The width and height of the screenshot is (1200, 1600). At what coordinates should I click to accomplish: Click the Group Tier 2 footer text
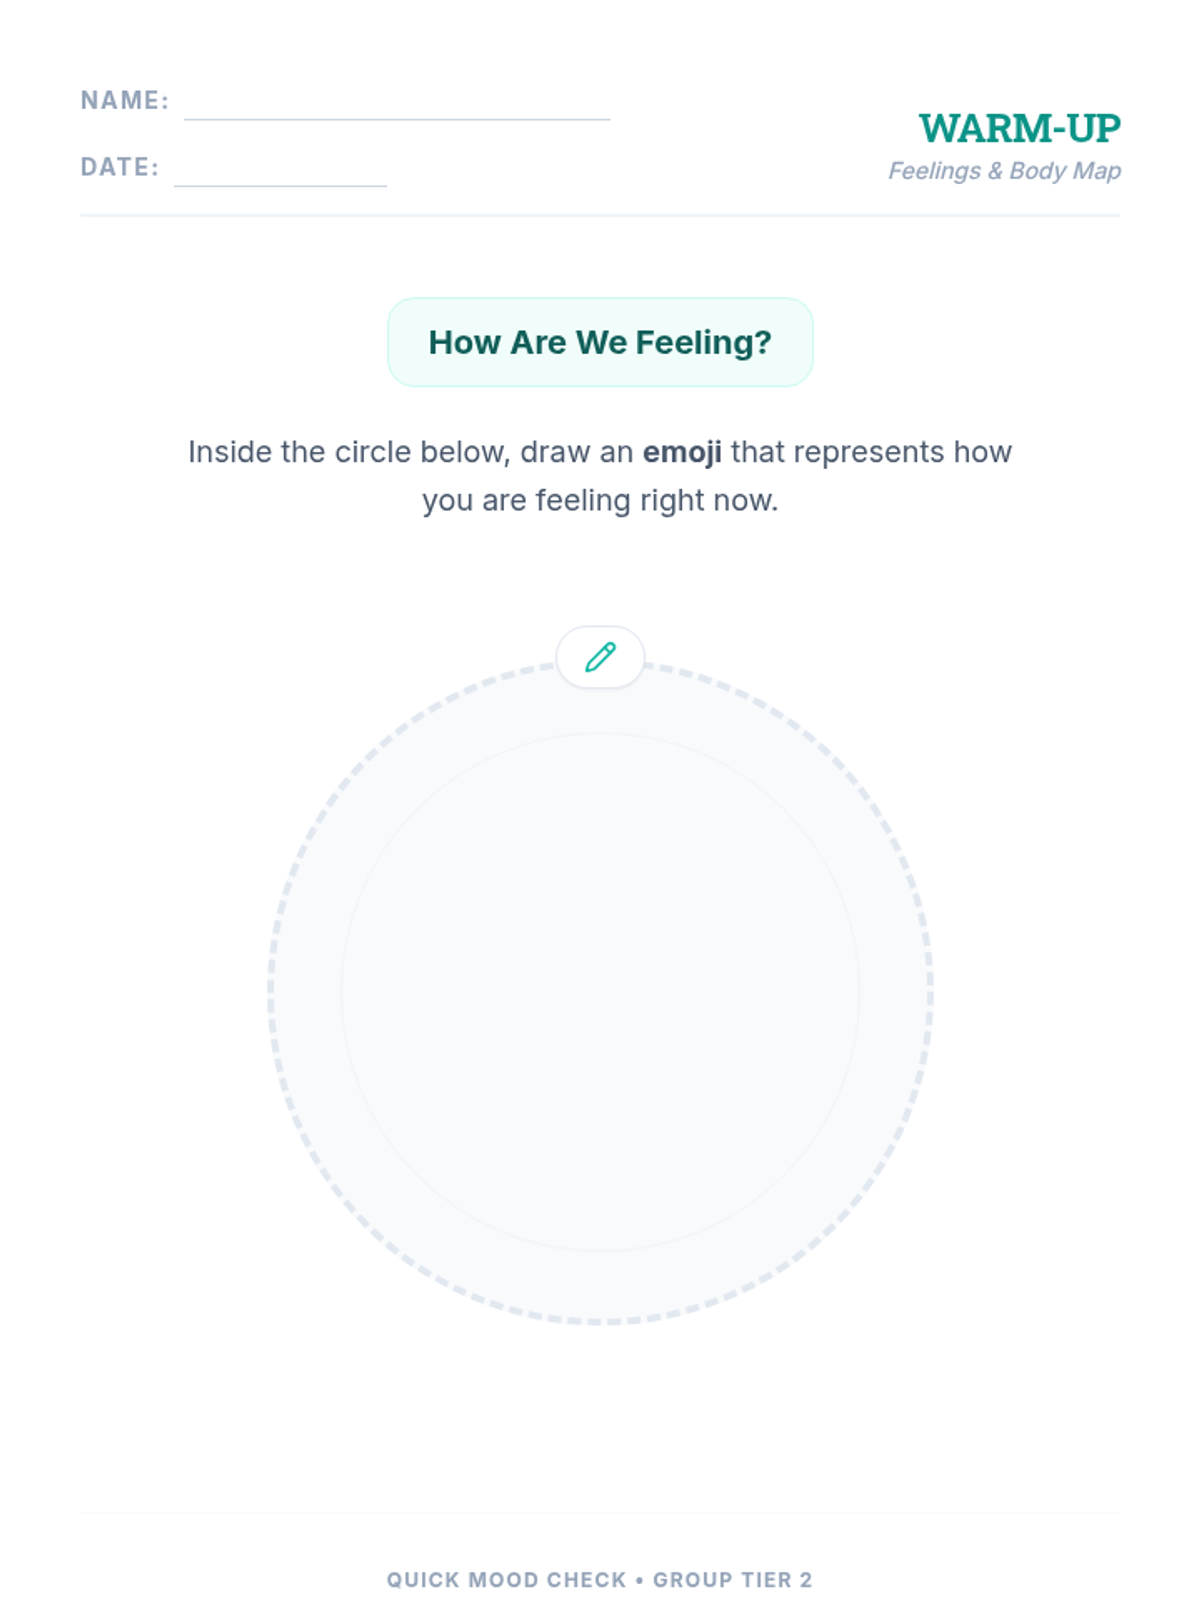pyautogui.click(x=733, y=1580)
